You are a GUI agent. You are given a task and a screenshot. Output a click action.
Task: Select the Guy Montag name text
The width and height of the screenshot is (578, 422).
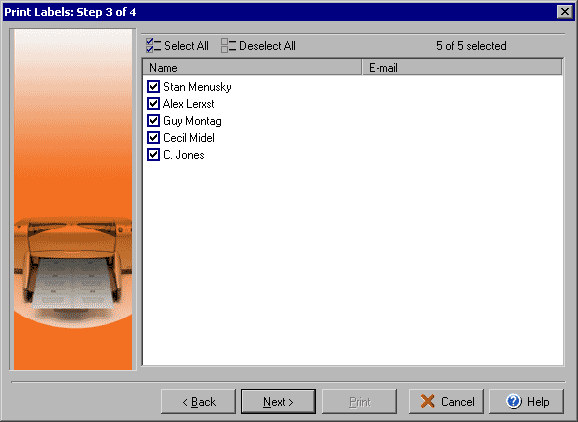192,121
